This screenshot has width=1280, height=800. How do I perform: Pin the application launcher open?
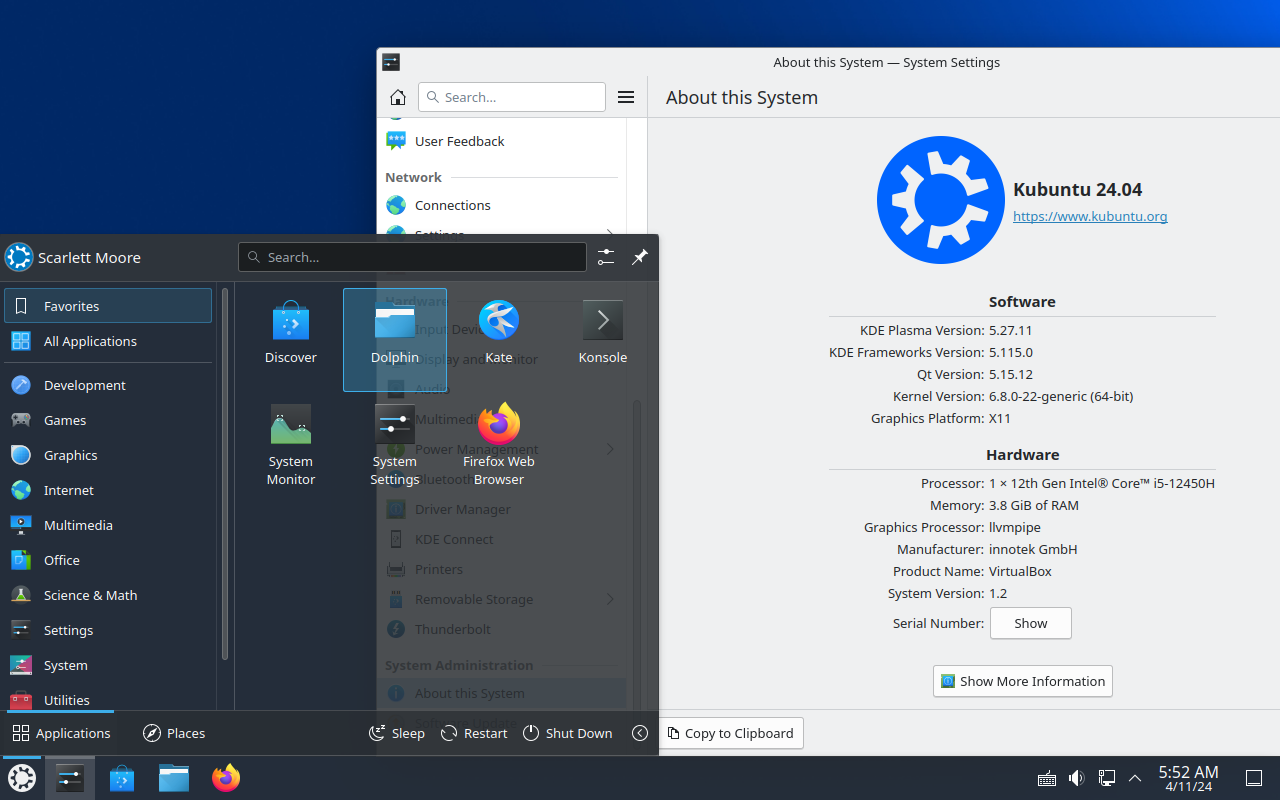[x=640, y=257]
